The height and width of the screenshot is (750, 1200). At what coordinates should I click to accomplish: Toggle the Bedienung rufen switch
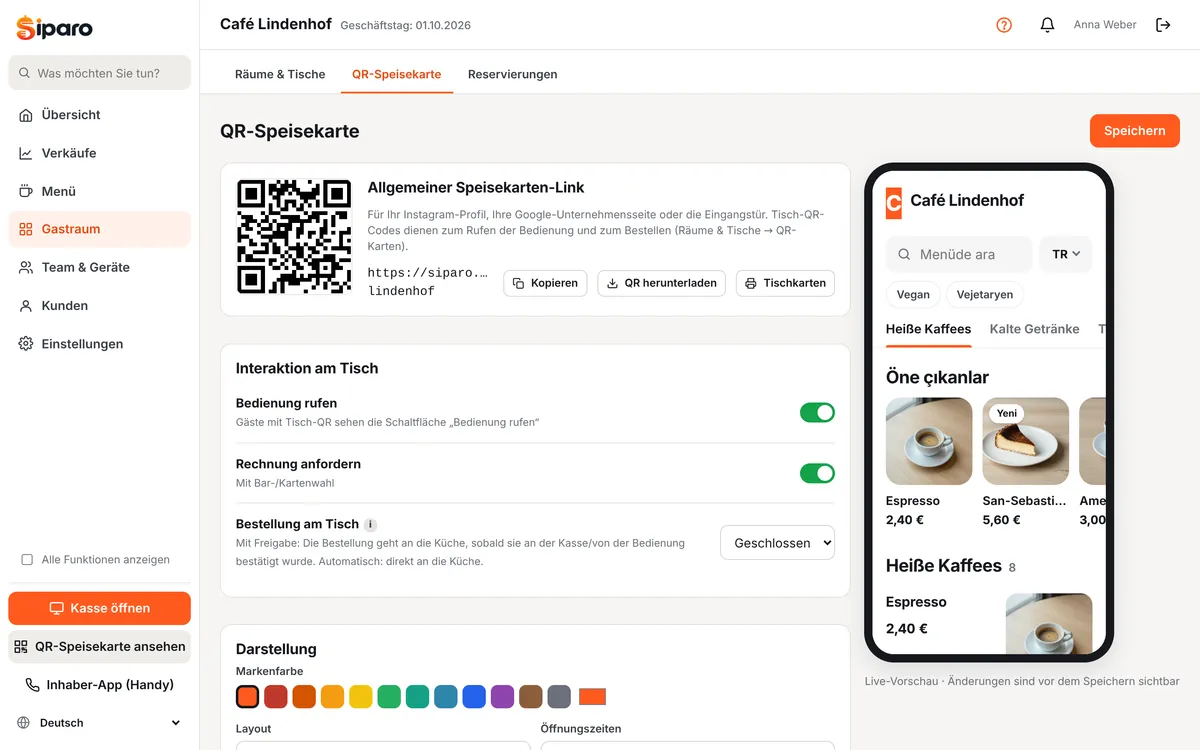coord(817,412)
